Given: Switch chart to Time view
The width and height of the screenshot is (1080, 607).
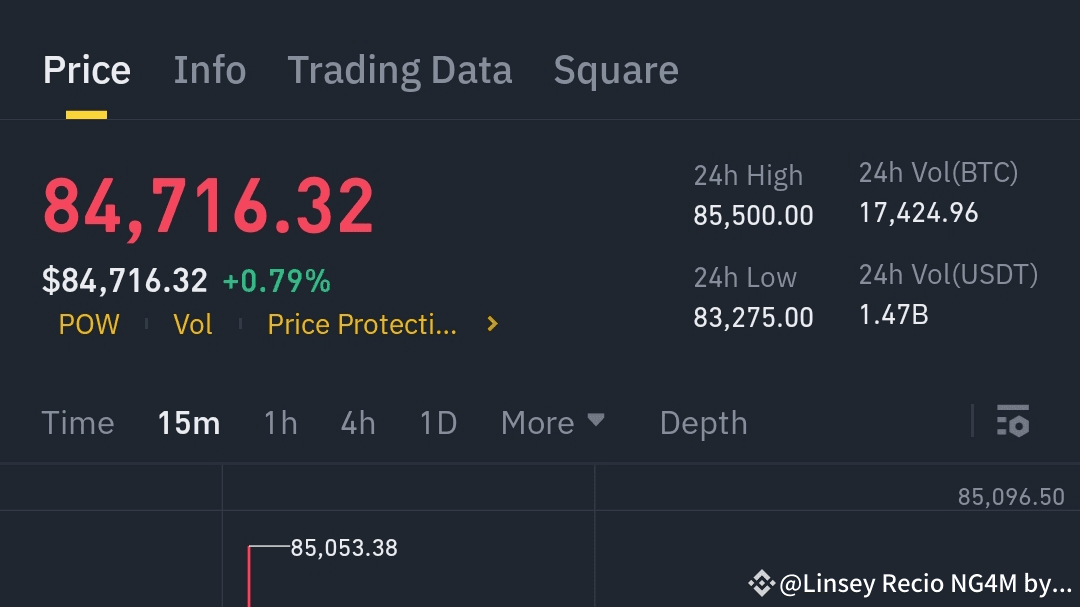Looking at the screenshot, I should [x=78, y=423].
